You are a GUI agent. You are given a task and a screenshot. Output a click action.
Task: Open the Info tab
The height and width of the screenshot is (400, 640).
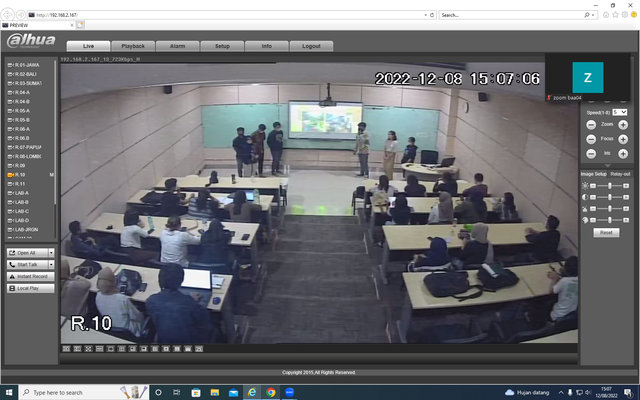click(x=267, y=46)
